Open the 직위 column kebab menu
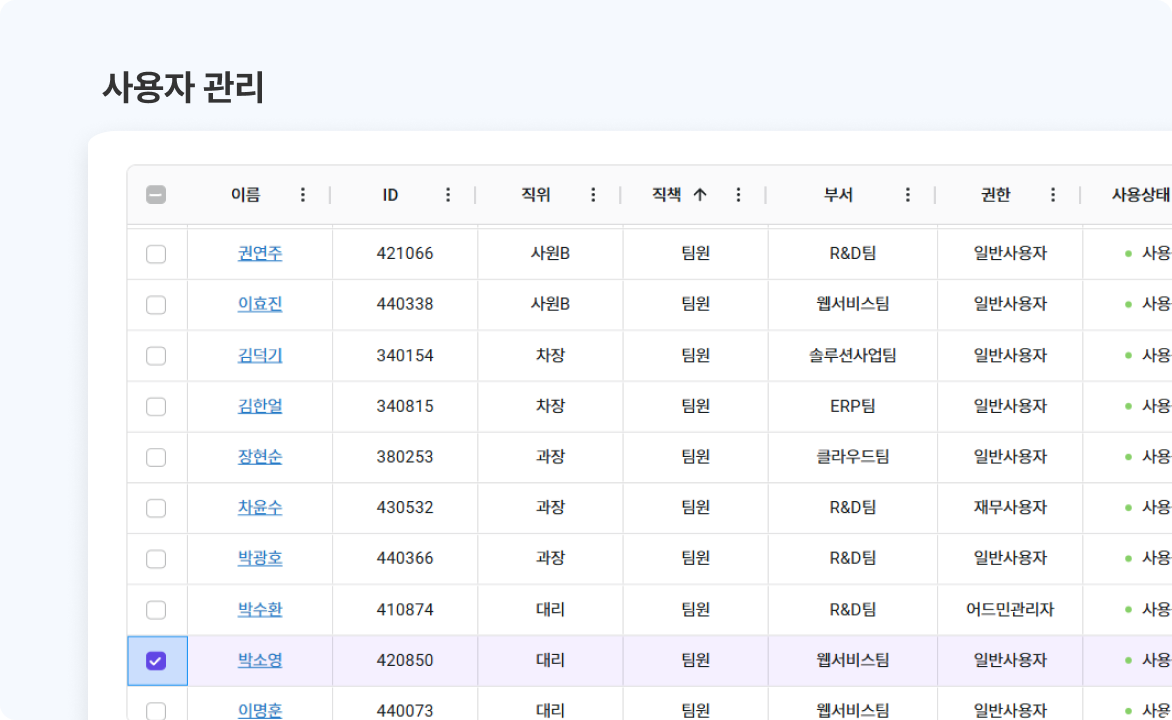This screenshot has width=1172, height=720. click(x=593, y=195)
